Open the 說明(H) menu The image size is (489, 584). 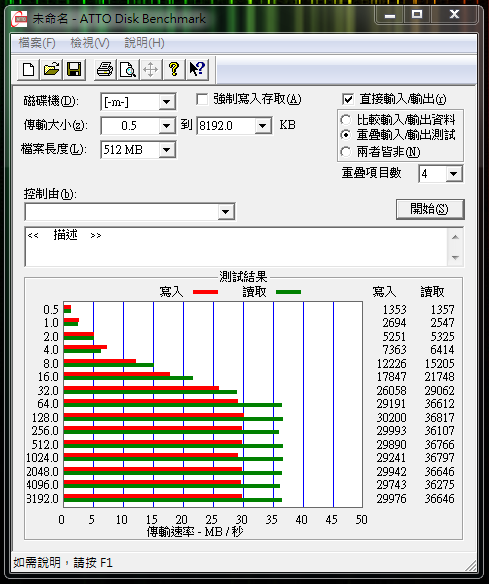[x=144, y=43]
